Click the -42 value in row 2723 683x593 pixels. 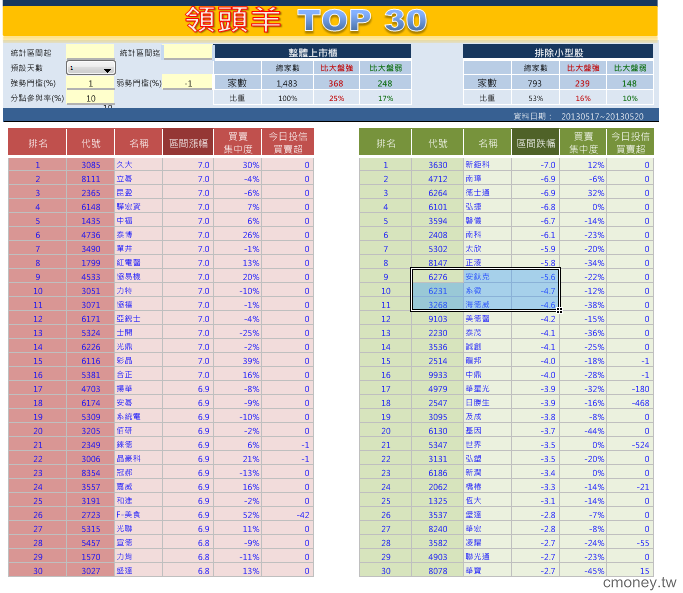[x=287, y=515]
